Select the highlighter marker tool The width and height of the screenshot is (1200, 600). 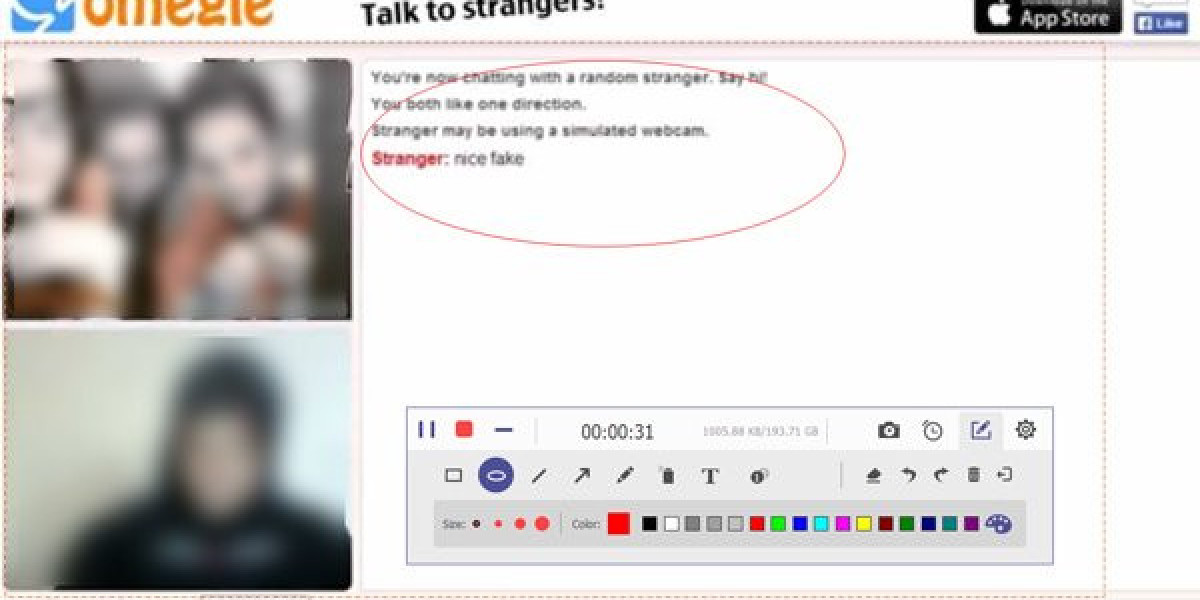point(667,476)
